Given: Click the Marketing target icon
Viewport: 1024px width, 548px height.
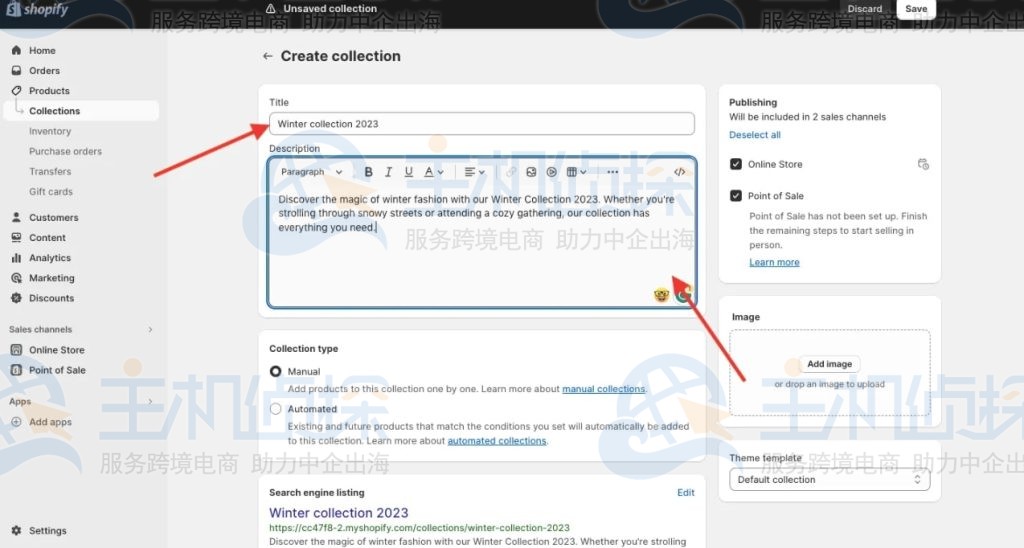Looking at the screenshot, I should tap(16, 278).
